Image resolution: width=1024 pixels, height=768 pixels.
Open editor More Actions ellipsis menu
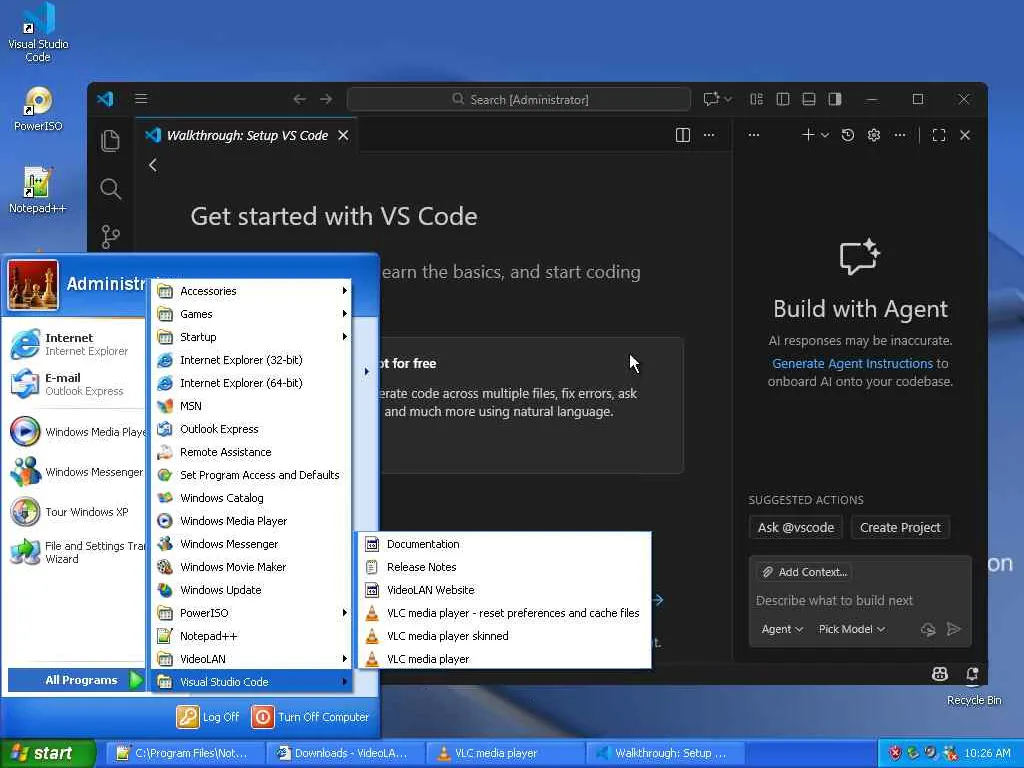pyautogui.click(x=709, y=135)
